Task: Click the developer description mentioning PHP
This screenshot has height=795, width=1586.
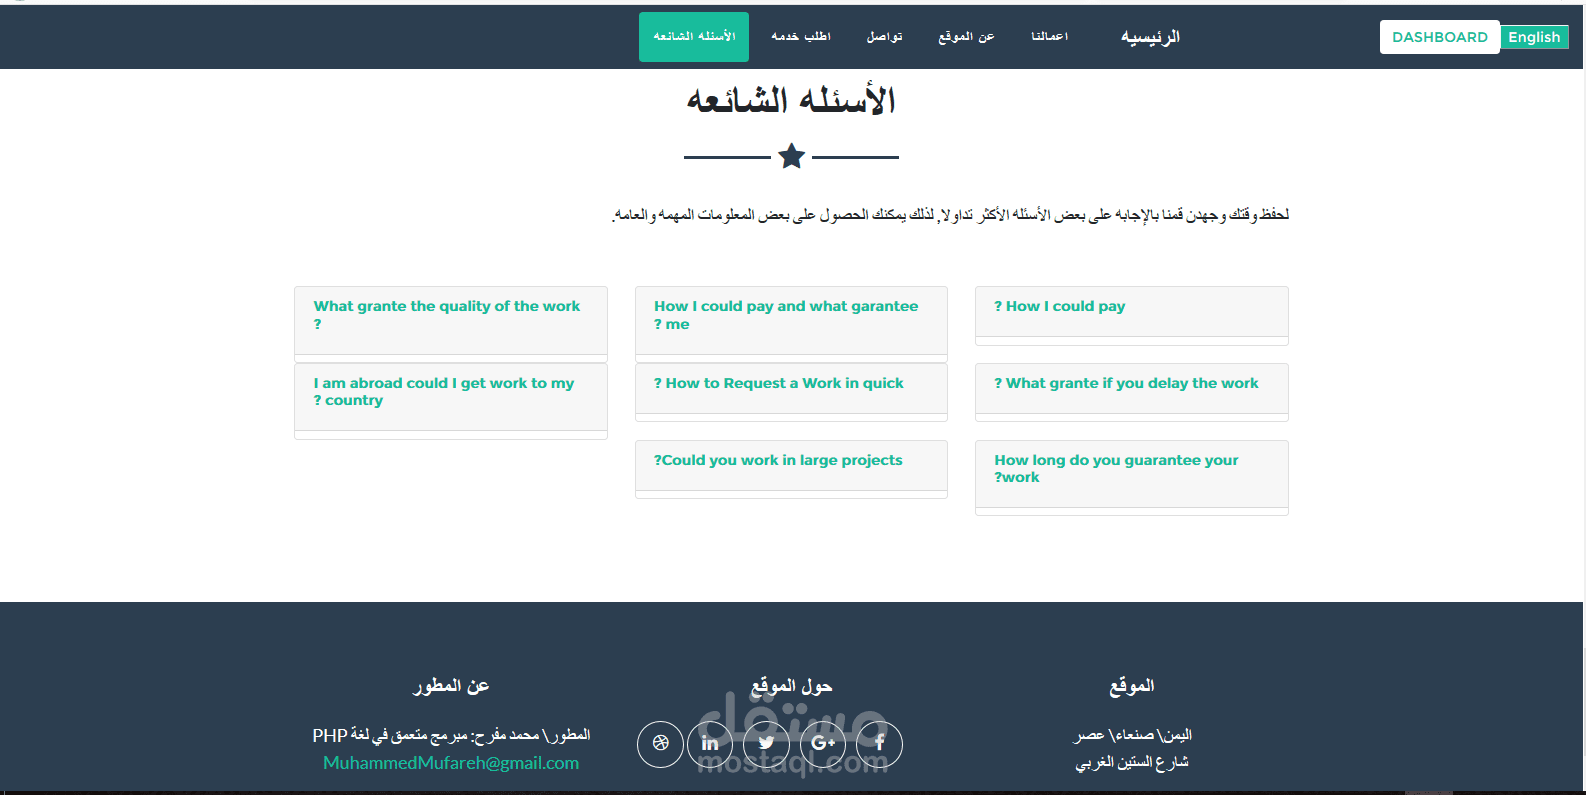Action: (451, 735)
